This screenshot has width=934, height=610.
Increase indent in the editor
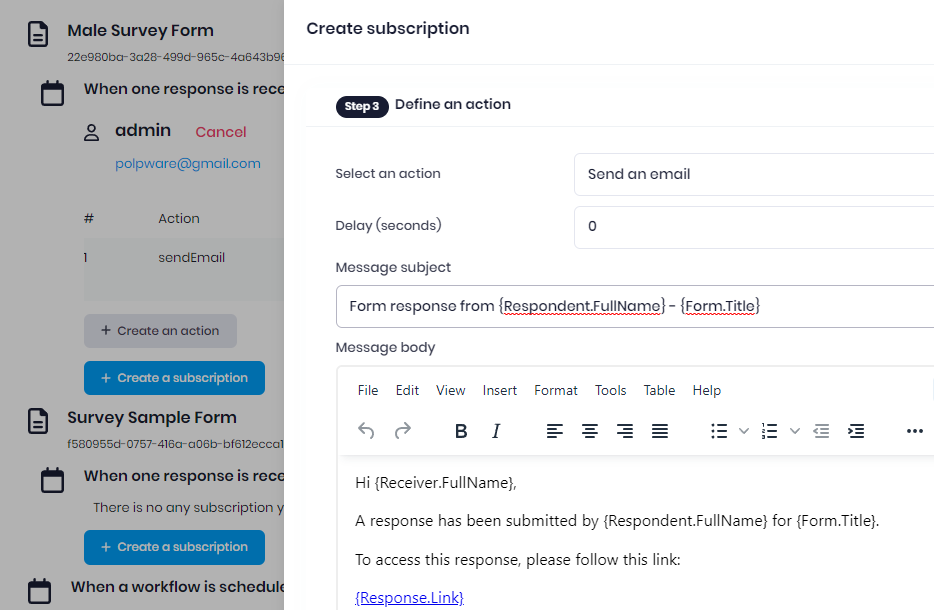(856, 431)
